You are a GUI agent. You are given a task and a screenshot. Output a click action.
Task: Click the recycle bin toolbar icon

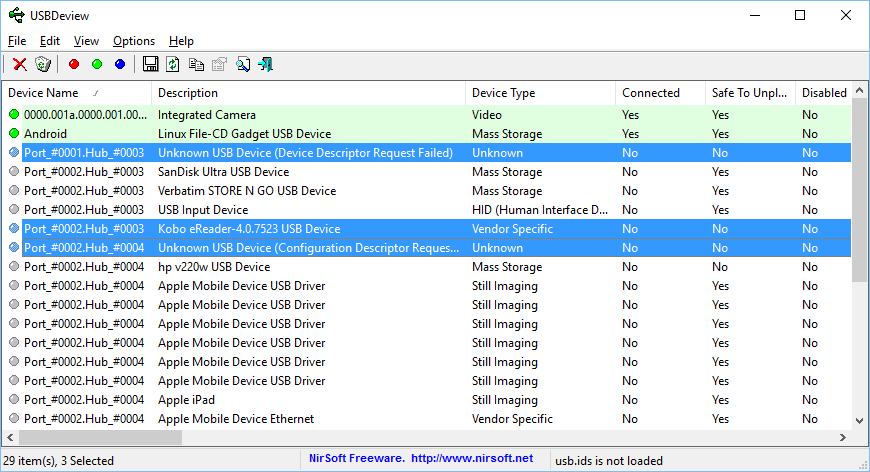coord(42,64)
